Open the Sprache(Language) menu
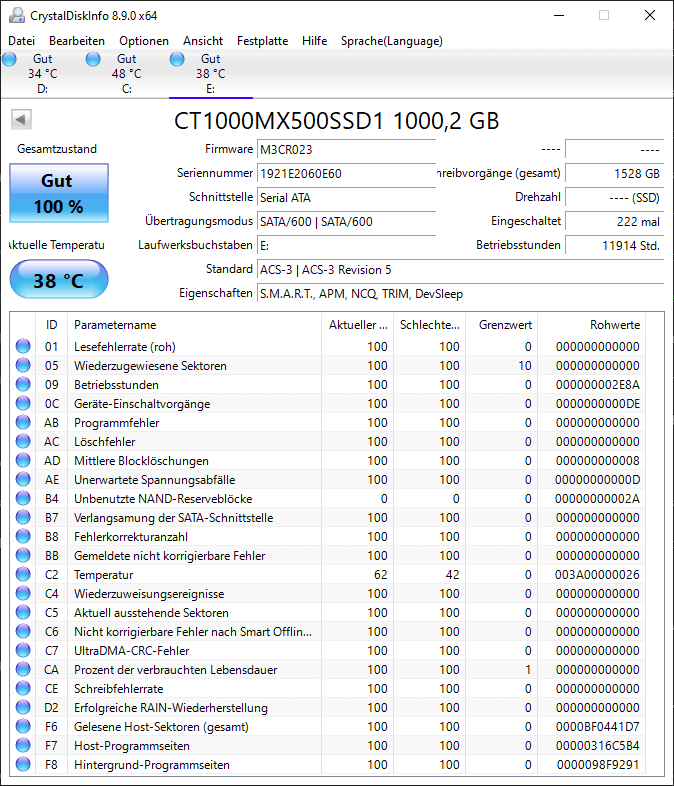 pyautogui.click(x=392, y=41)
